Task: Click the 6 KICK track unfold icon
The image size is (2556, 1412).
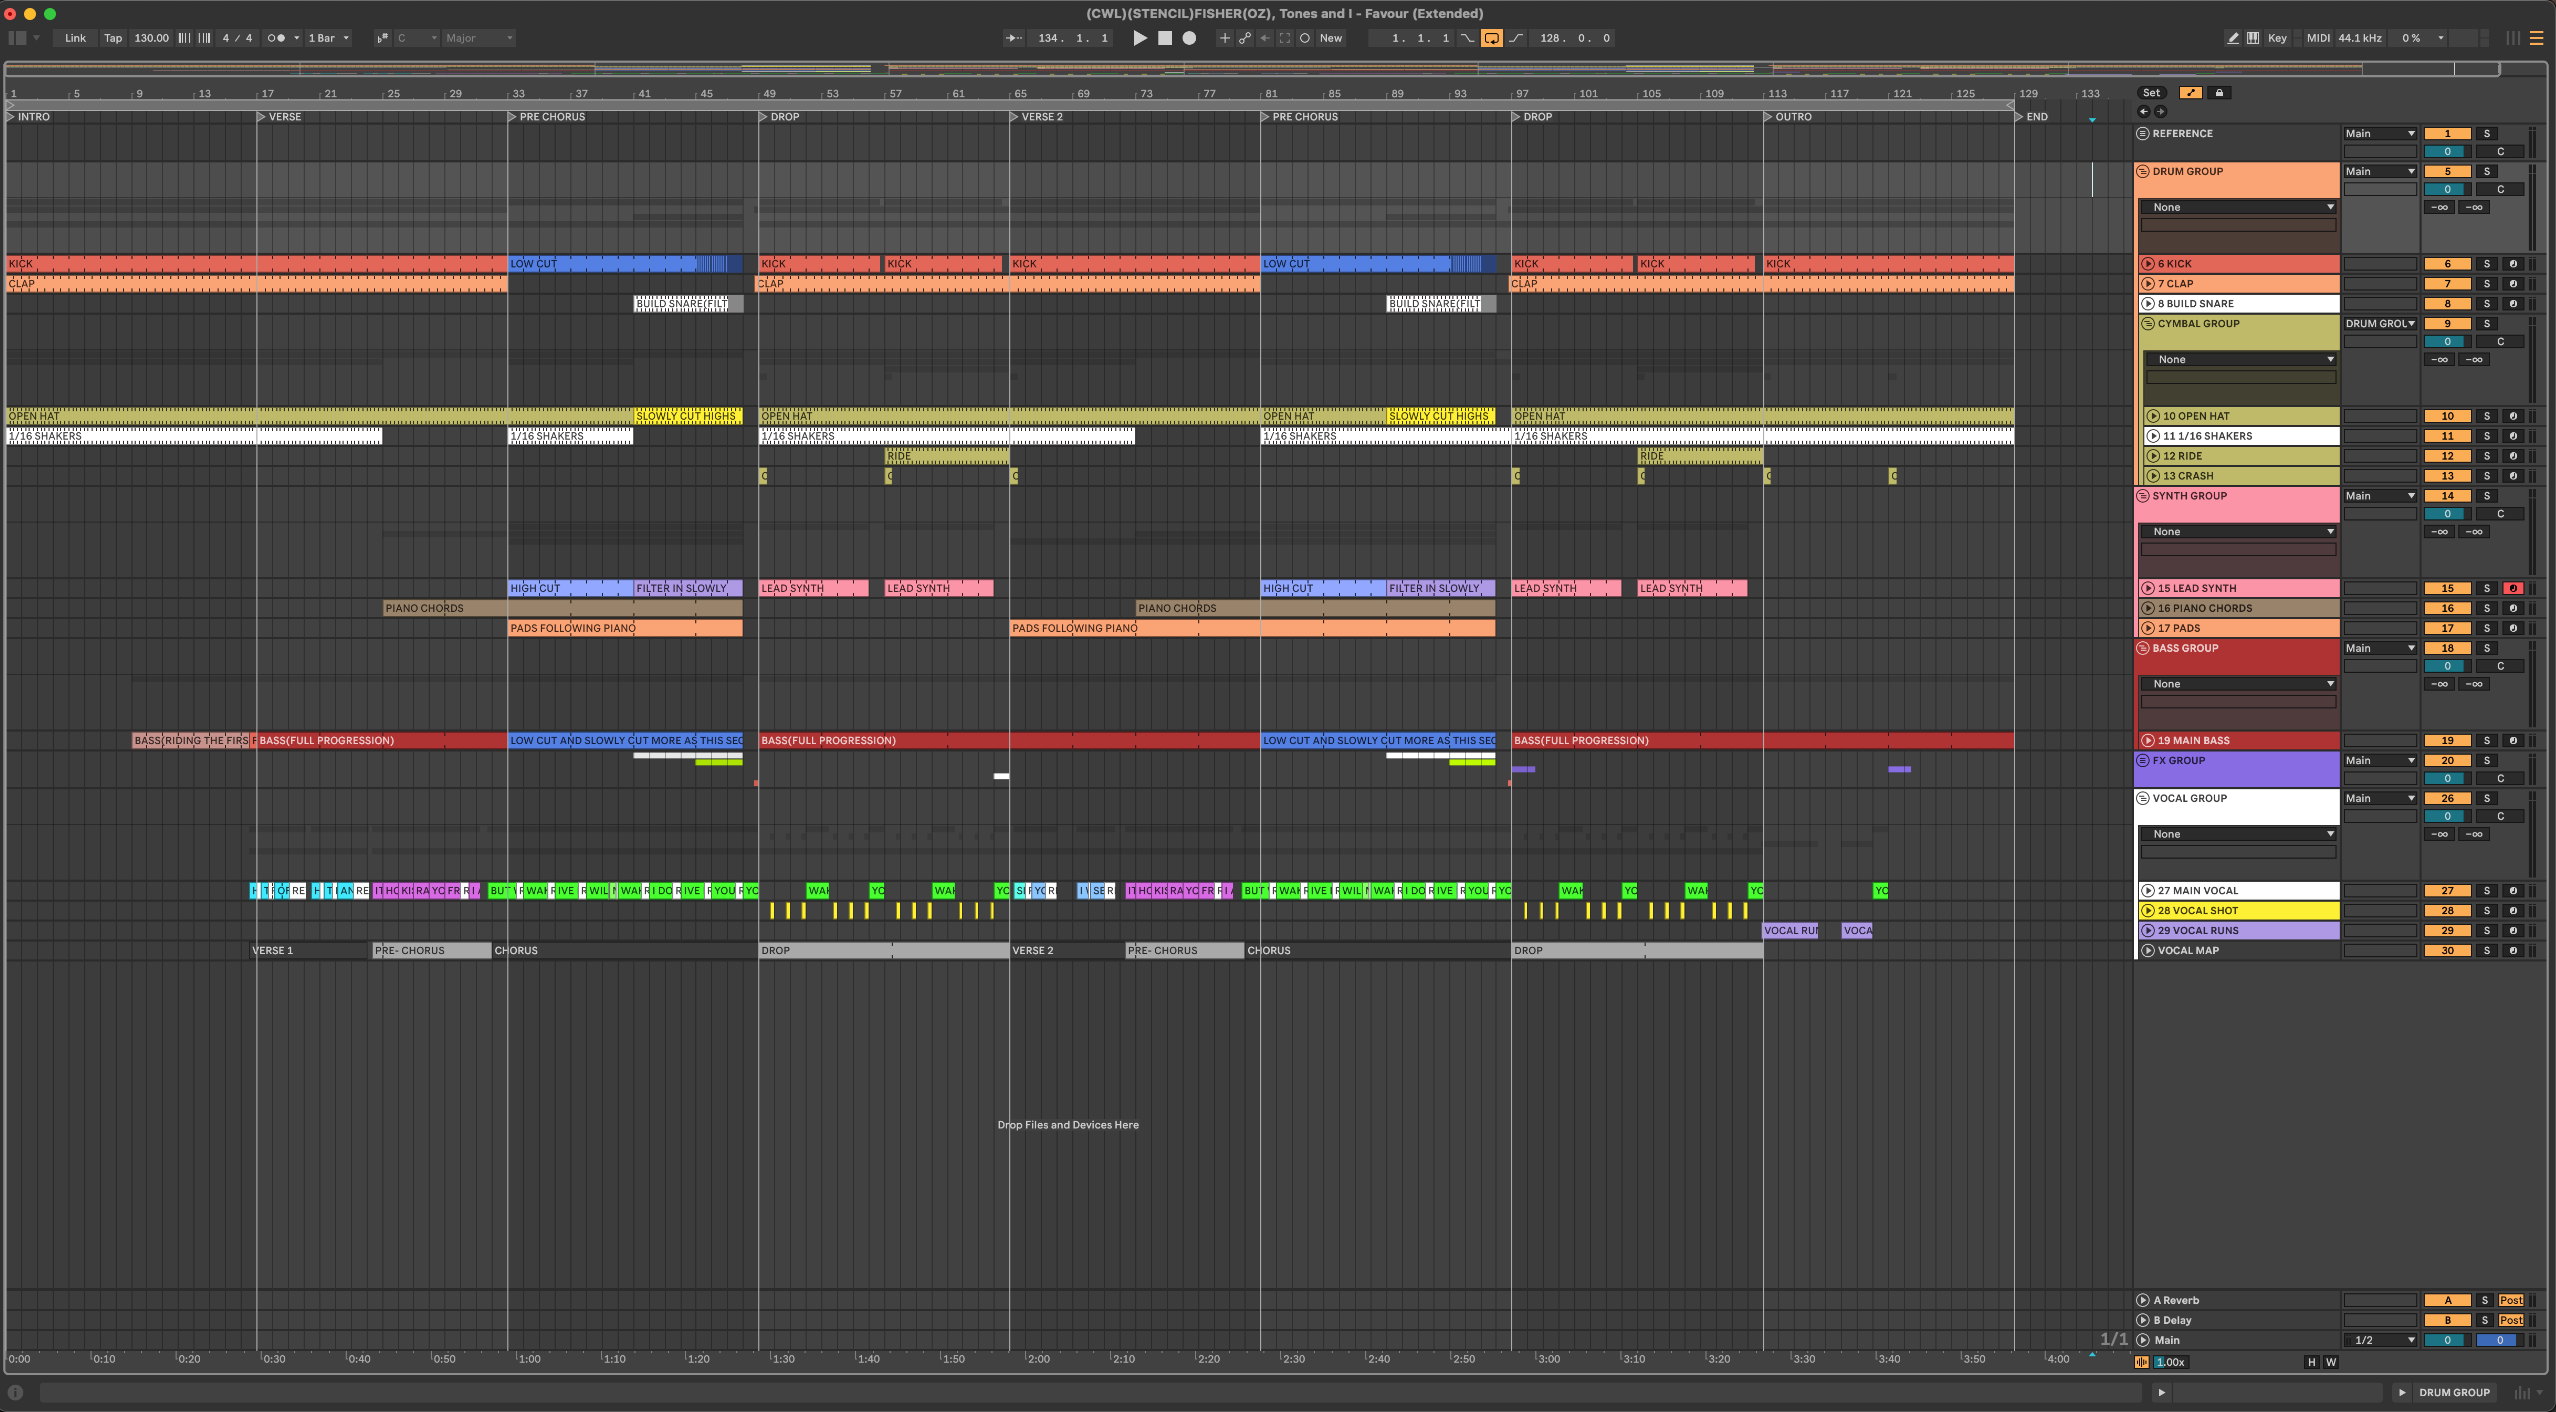Action: [x=2147, y=264]
